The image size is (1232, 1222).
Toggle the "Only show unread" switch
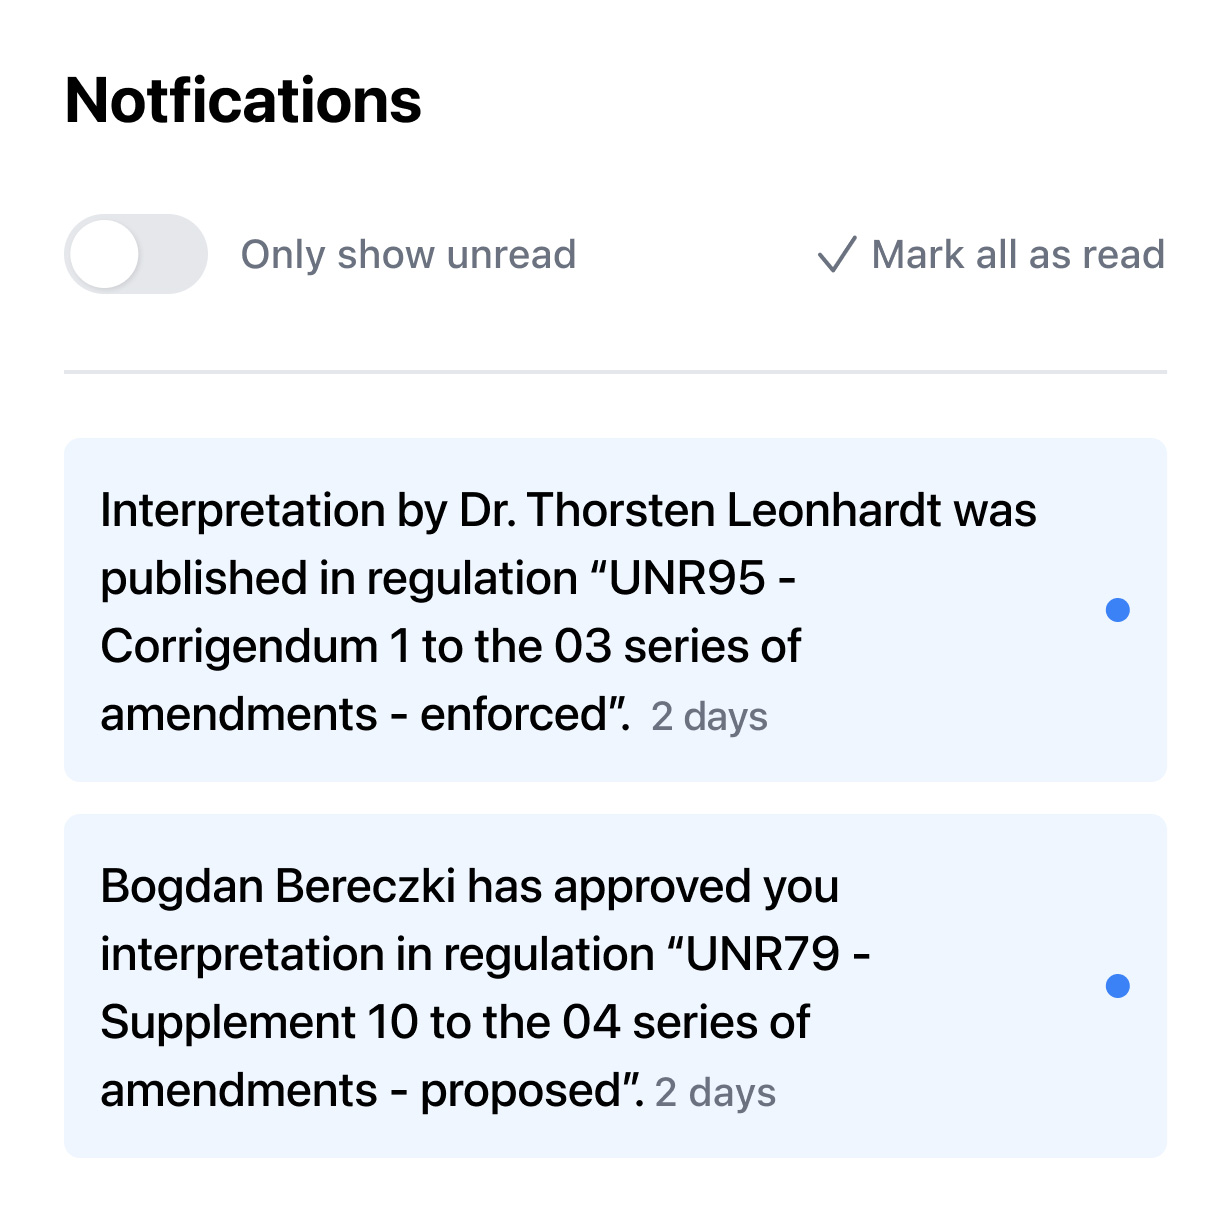135,254
